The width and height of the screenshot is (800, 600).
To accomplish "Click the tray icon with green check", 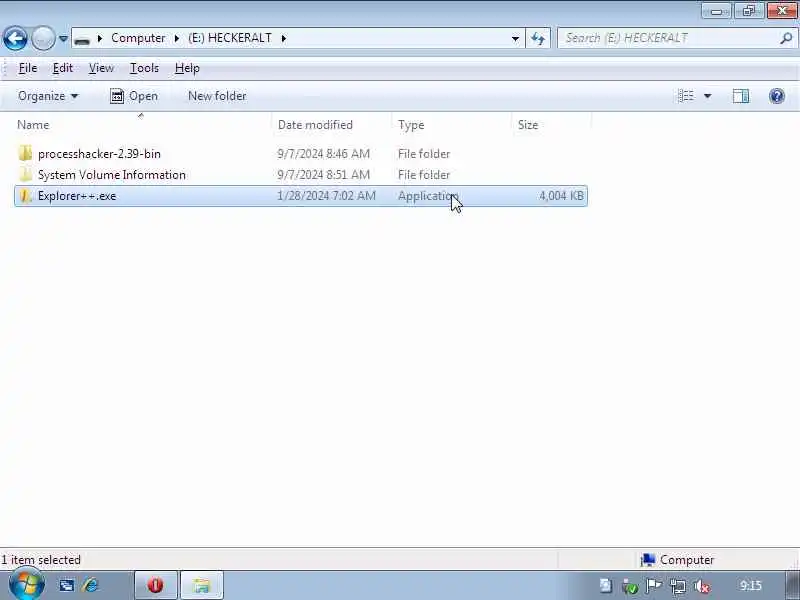I will [630, 586].
